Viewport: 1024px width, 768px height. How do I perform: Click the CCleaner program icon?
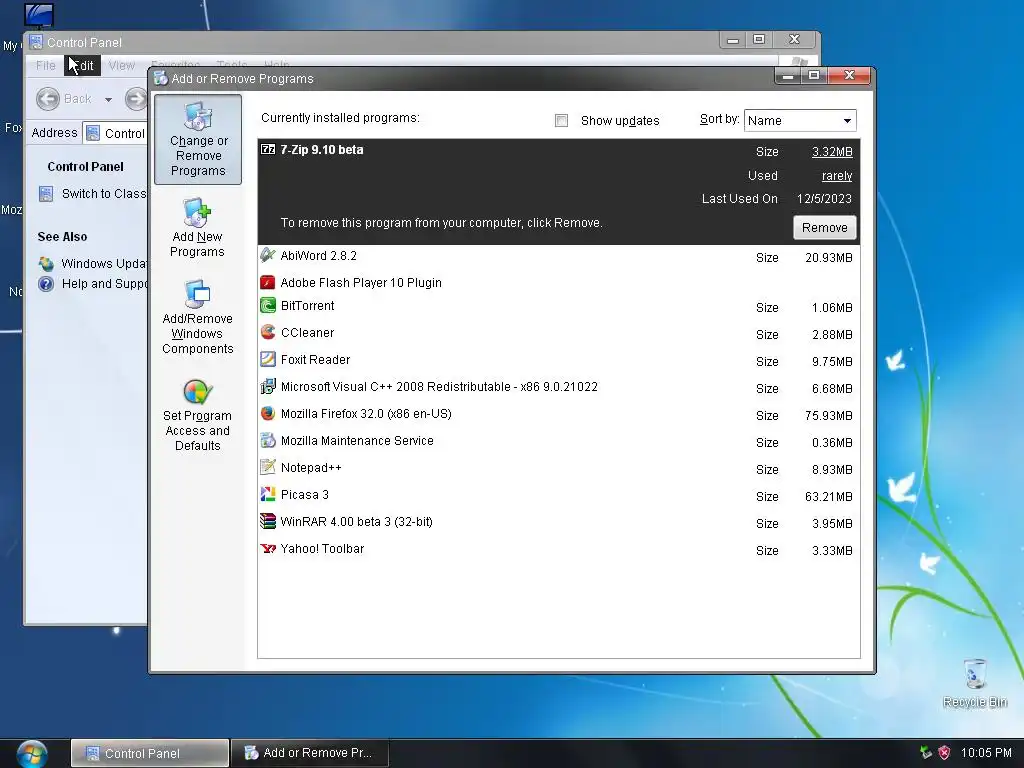click(268, 332)
